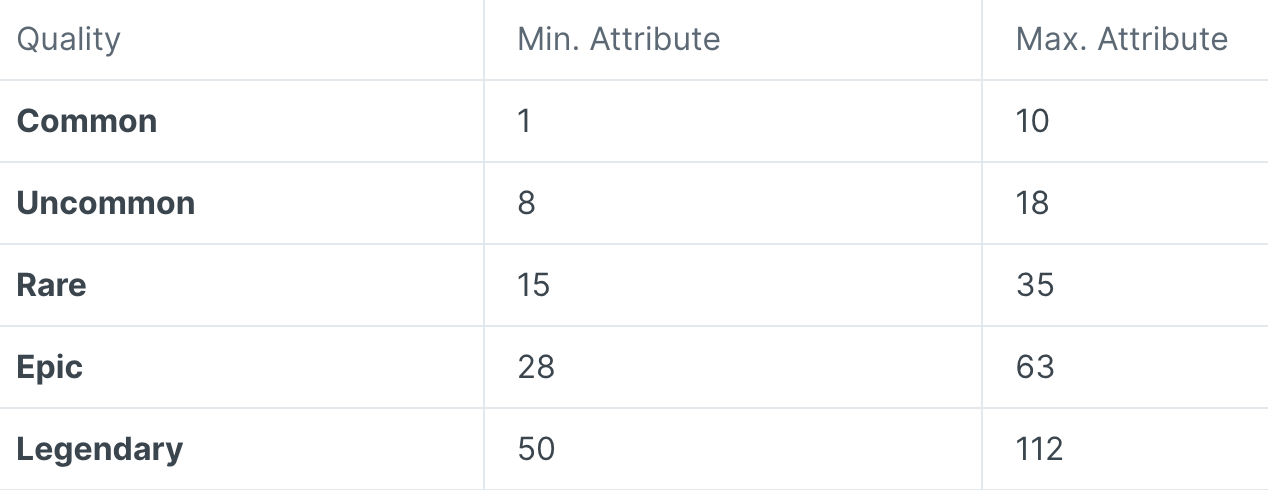Select Rare's maximum attribute value 35
The height and width of the screenshot is (490, 1268).
1035,286
